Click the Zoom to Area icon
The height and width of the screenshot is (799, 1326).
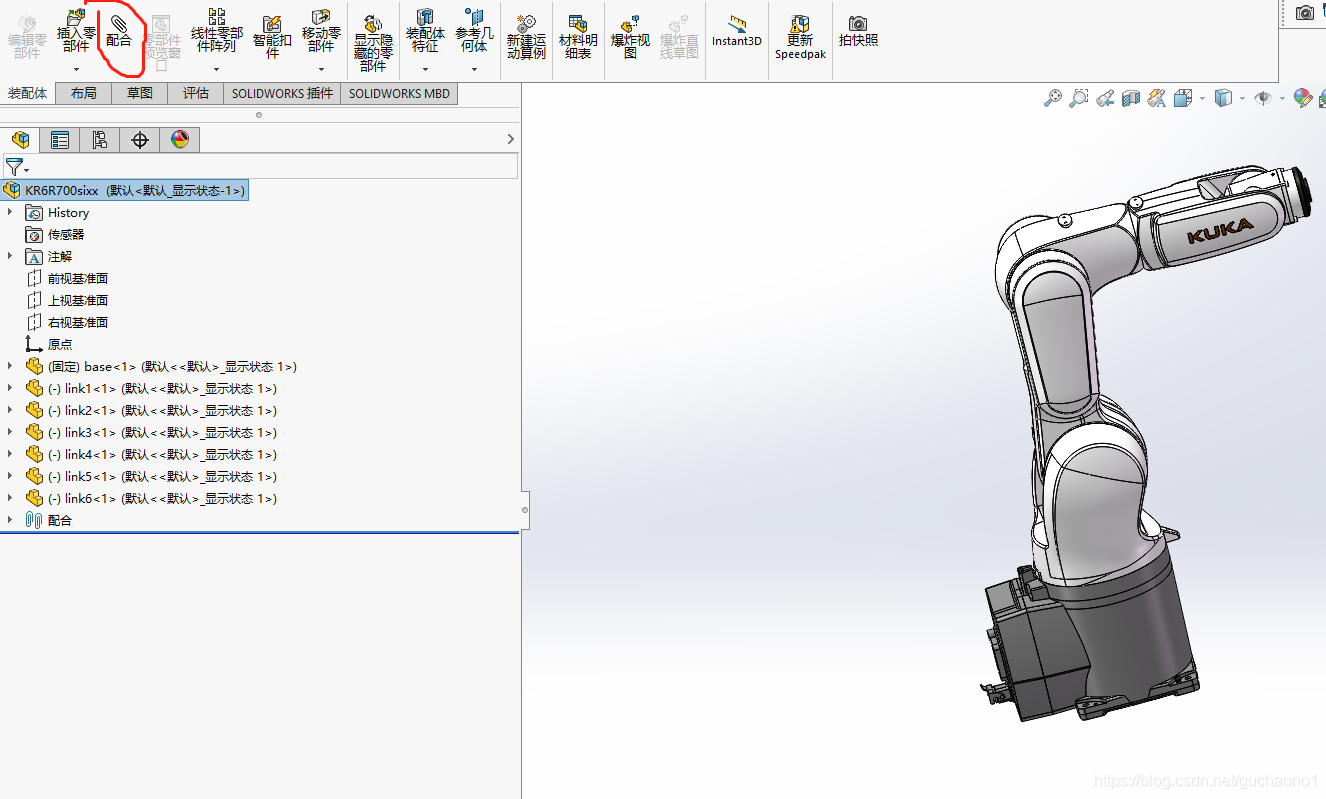point(1079,98)
